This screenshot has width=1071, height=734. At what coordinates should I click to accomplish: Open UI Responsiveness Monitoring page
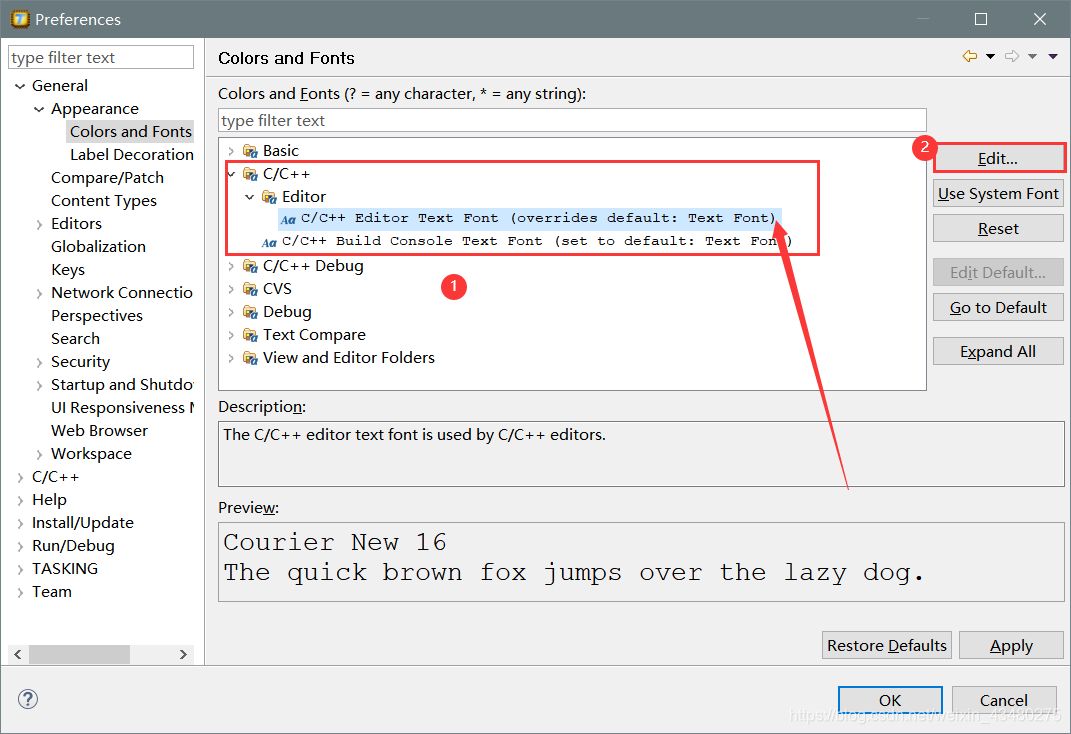pos(122,408)
